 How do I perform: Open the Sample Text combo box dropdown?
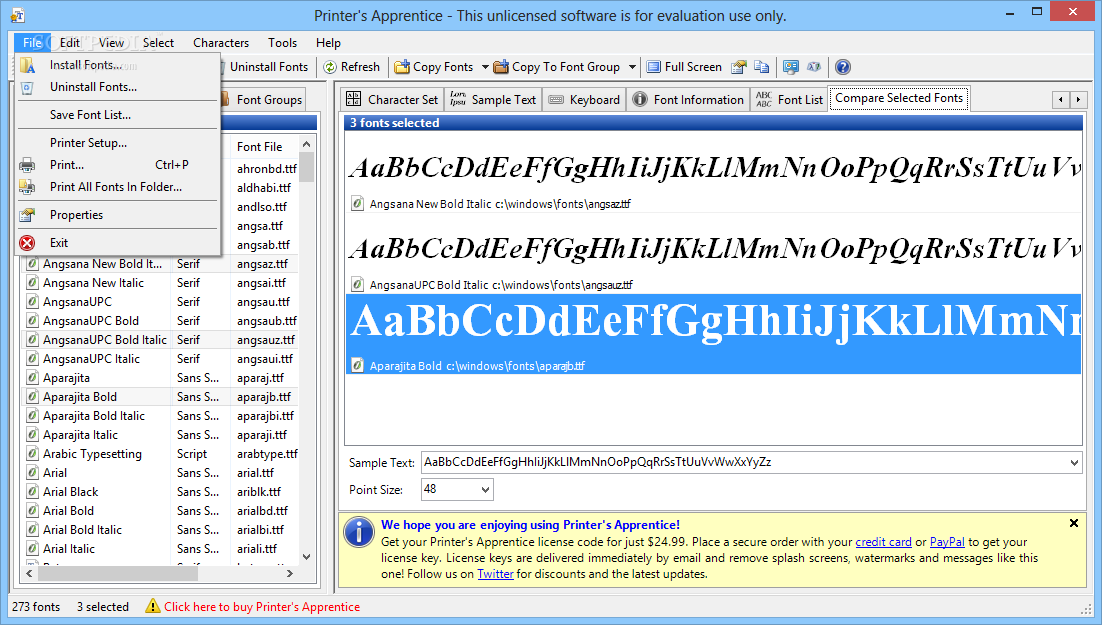(x=1074, y=463)
